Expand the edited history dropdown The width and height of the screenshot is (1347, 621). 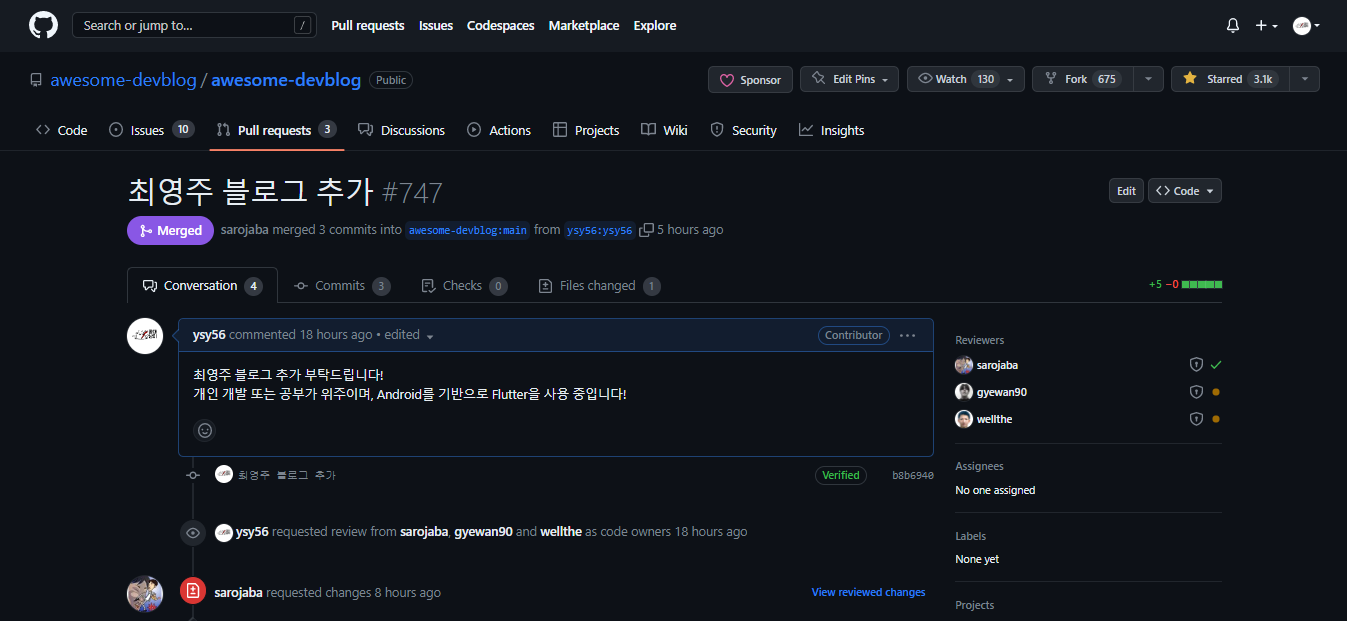(409, 335)
